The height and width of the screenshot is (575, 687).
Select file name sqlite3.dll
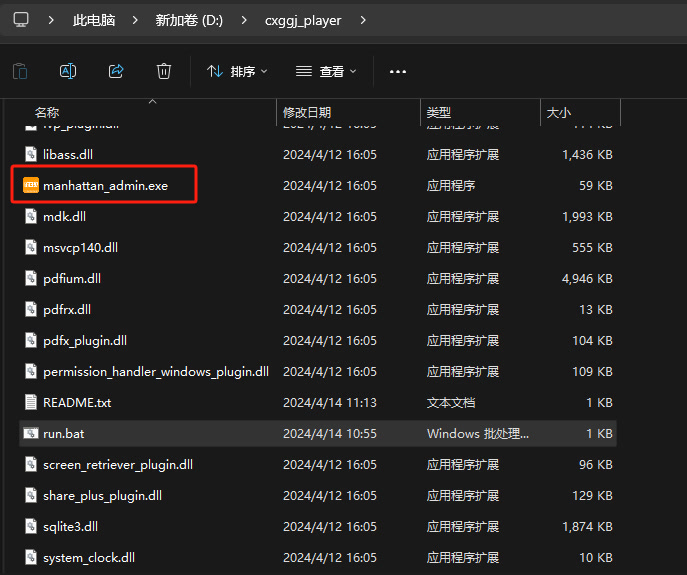point(71,527)
